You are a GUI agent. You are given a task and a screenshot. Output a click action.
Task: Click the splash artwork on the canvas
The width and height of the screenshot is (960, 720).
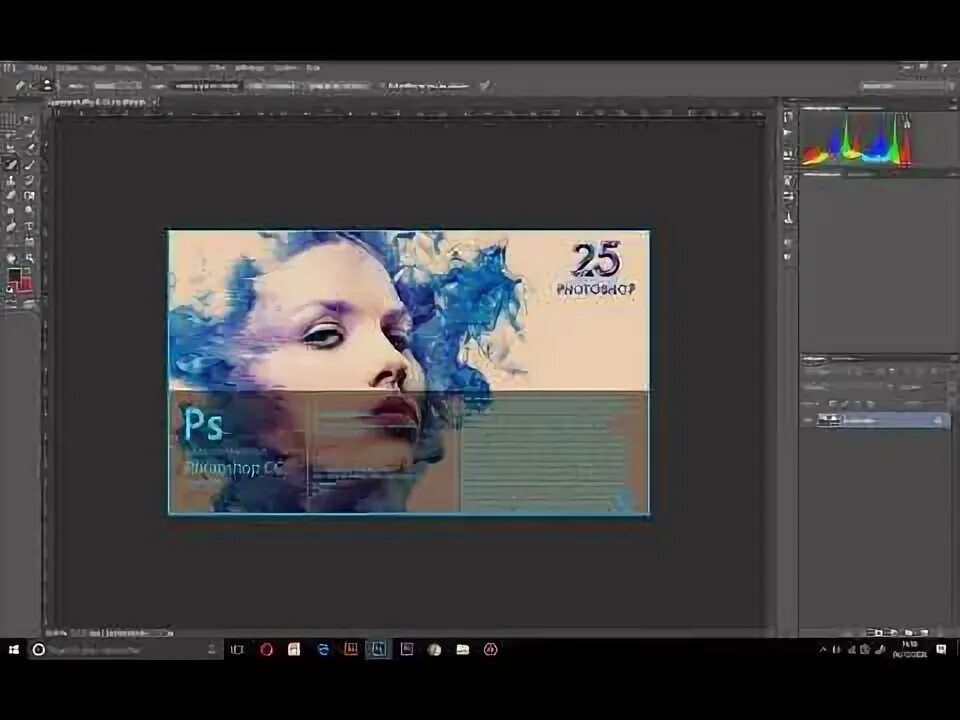(x=408, y=372)
